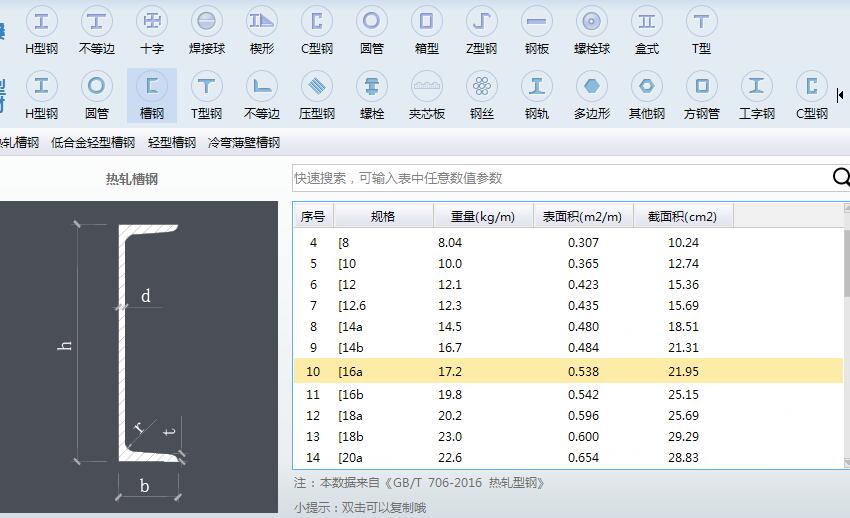Click the highlighted 槽钢 icon
Viewport: 850px width, 518px height.
tap(152, 96)
